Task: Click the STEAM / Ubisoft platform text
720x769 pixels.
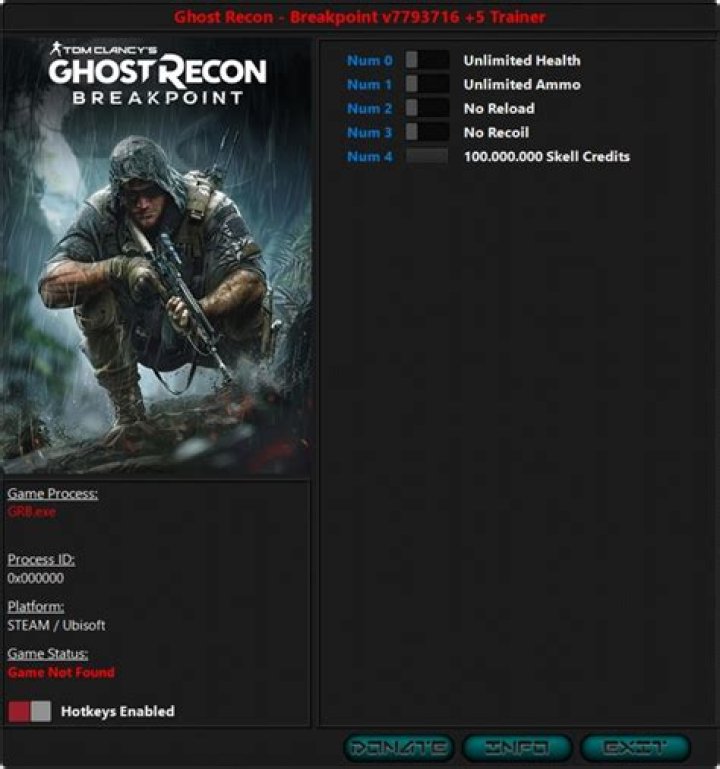Action: (x=56, y=625)
